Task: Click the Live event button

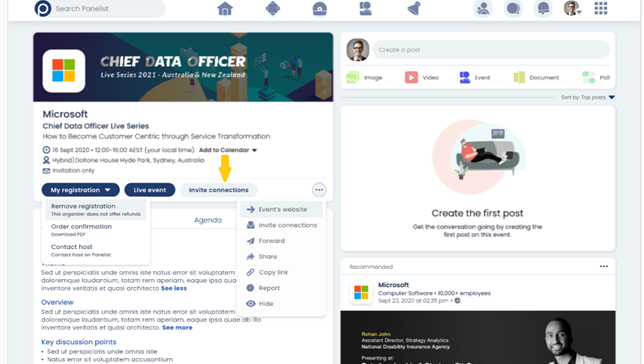Action: click(x=150, y=190)
